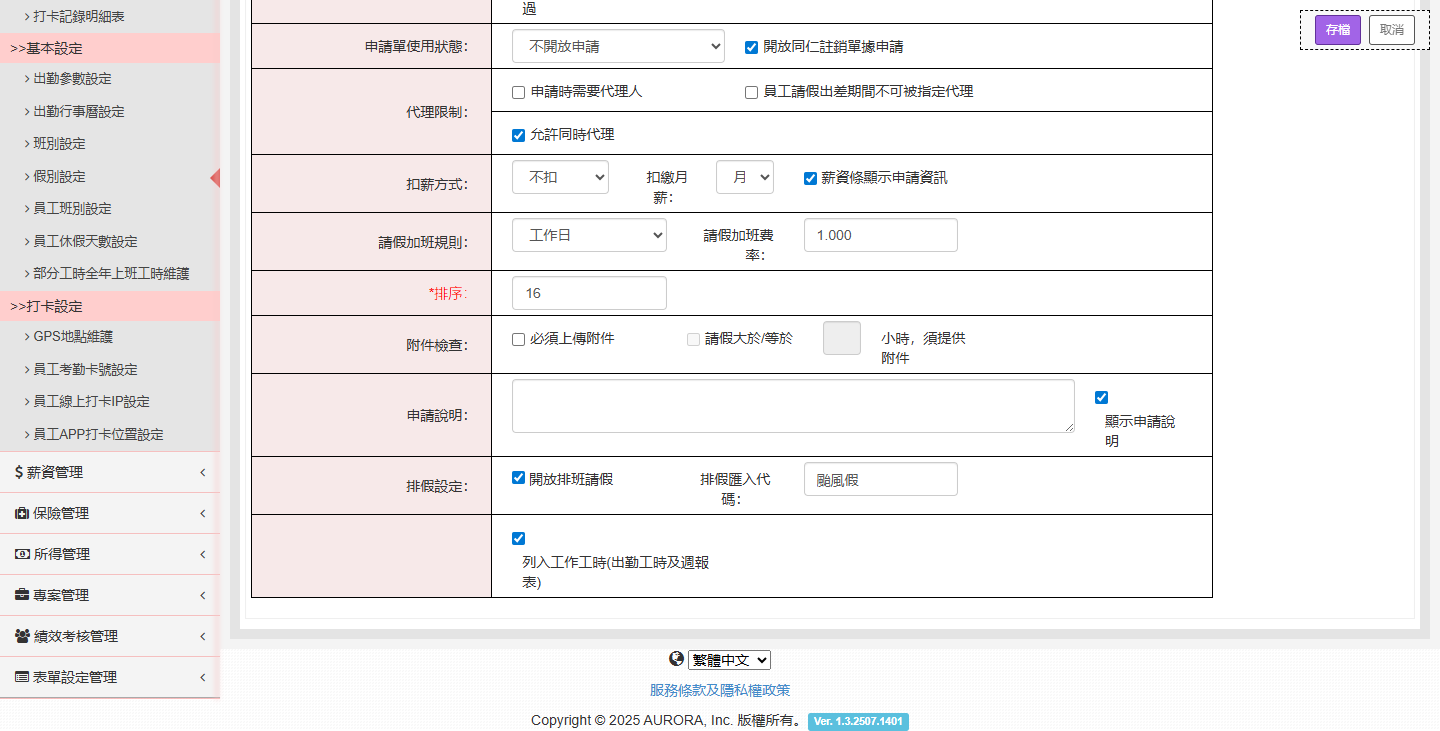Expand the 薪資管理 section chevron
The width and height of the screenshot is (1440, 731).
pos(204,472)
